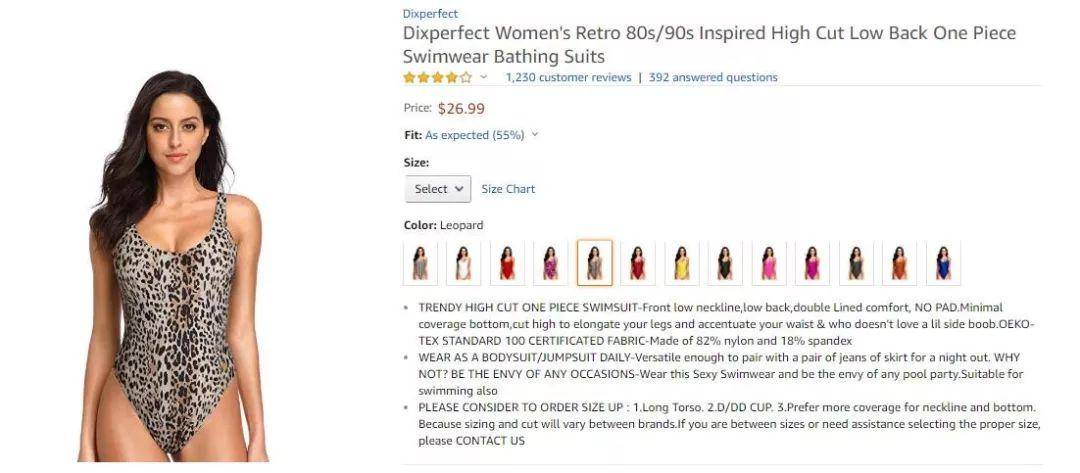Choose the orange-adjacent dark olive swimsuit swatch

(x=856, y=263)
